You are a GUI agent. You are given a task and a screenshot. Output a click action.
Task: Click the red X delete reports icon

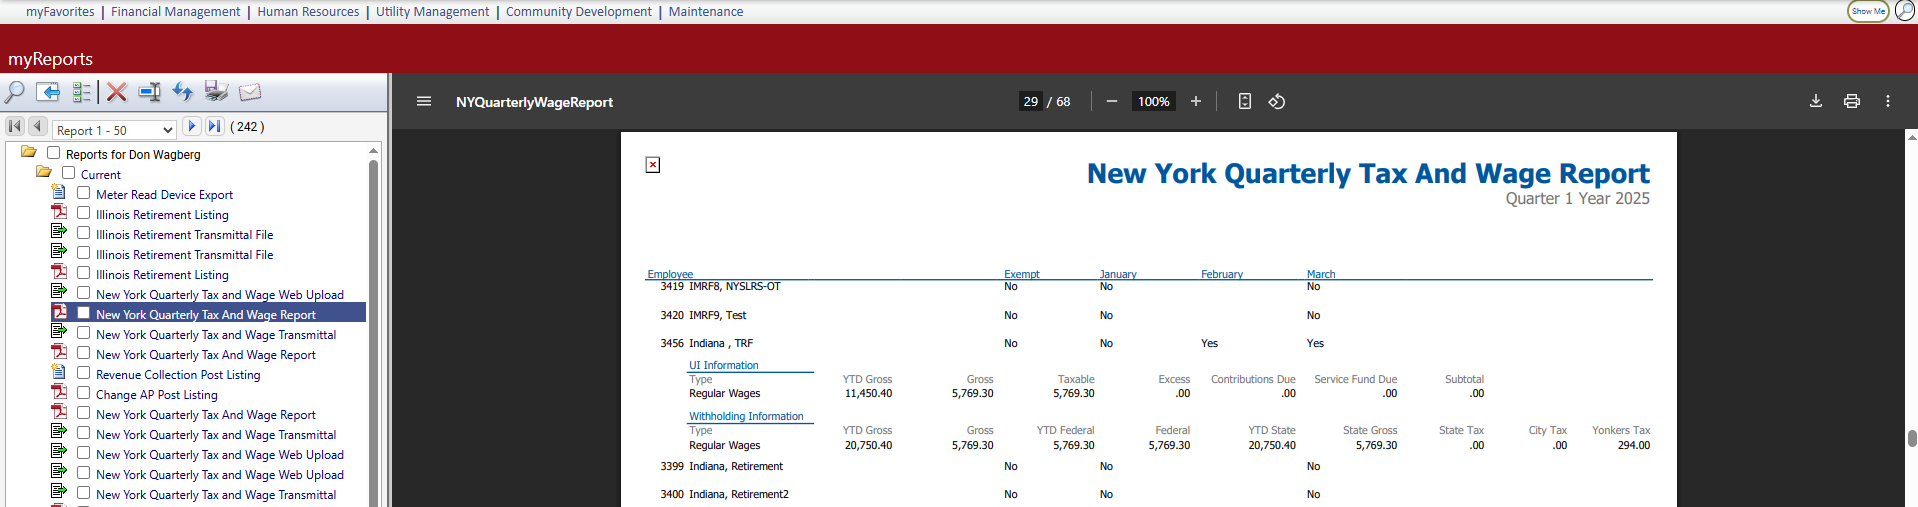[x=117, y=92]
